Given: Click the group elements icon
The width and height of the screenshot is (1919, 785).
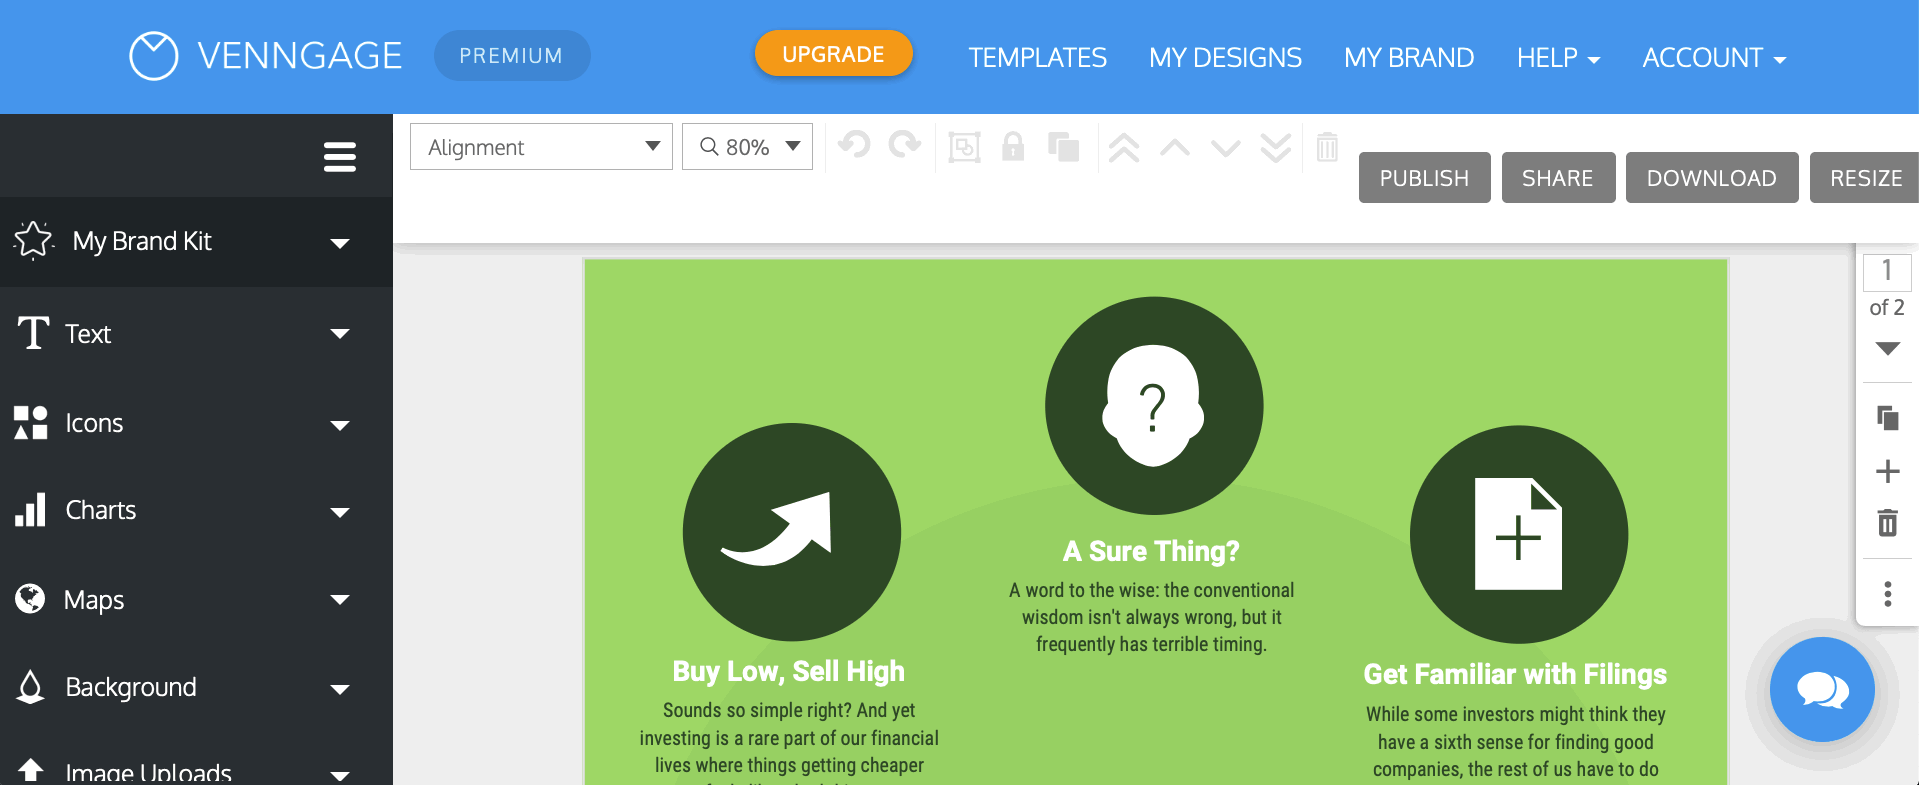Looking at the screenshot, I should point(964,148).
